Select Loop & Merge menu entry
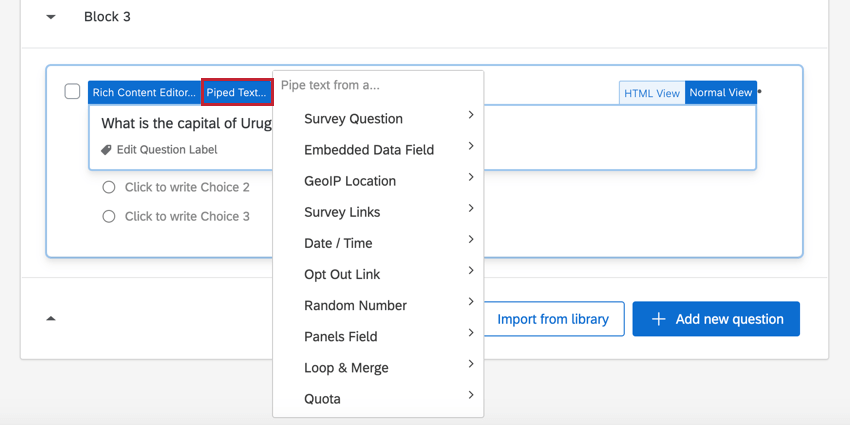This screenshot has width=850, height=425. coord(346,368)
